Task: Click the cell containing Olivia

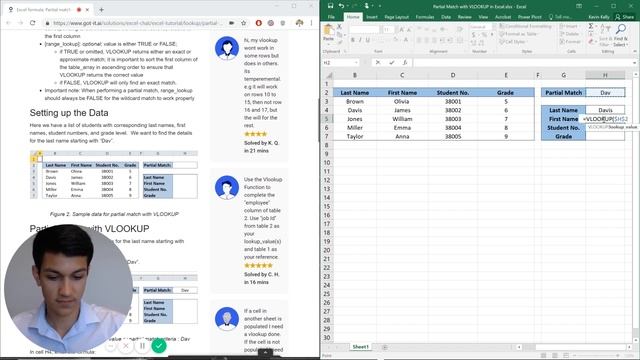Action: pyautogui.click(x=402, y=101)
